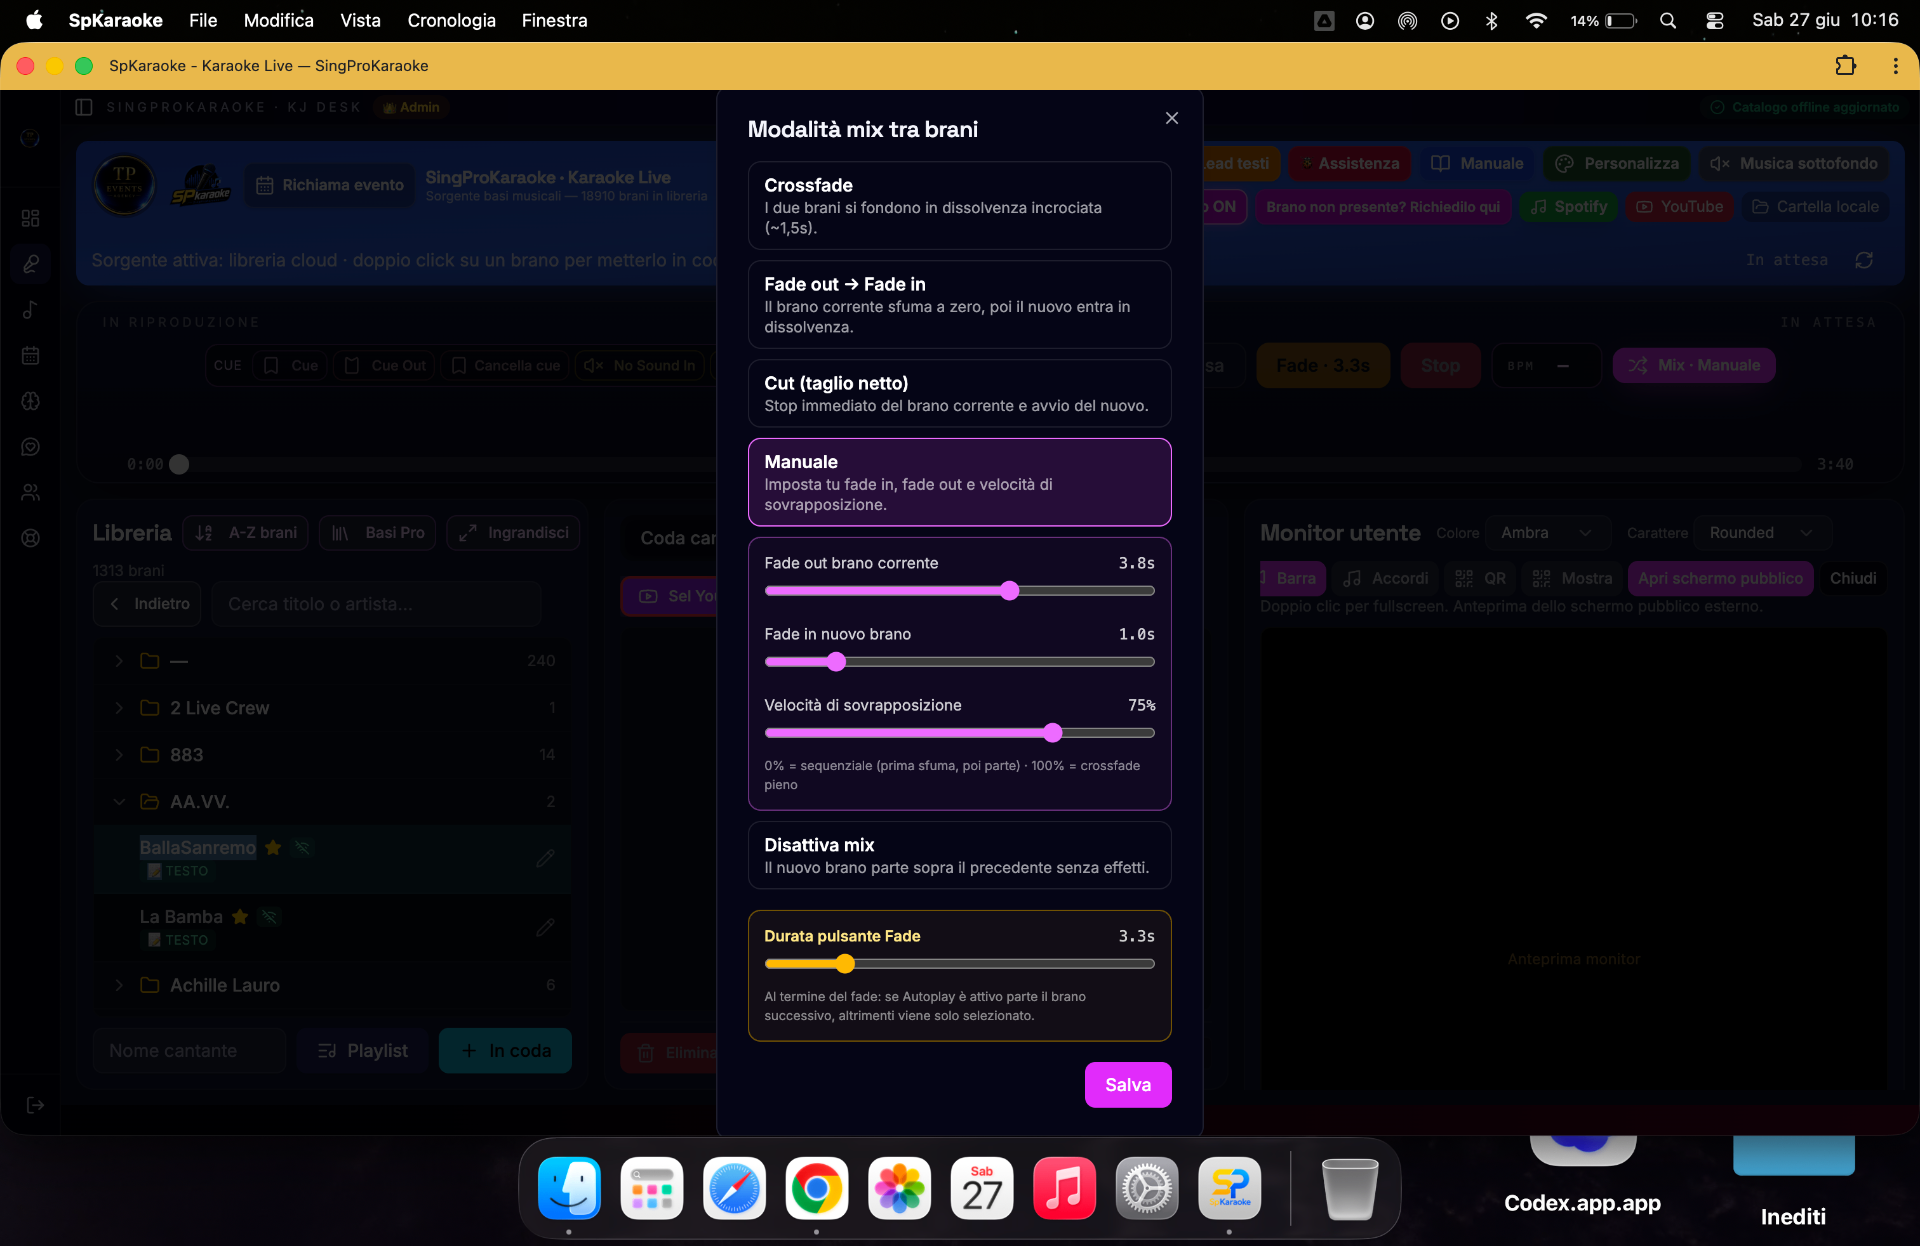
Task: Open the Carattere dropdown showing Rounded
Action: pos(1763,533)
